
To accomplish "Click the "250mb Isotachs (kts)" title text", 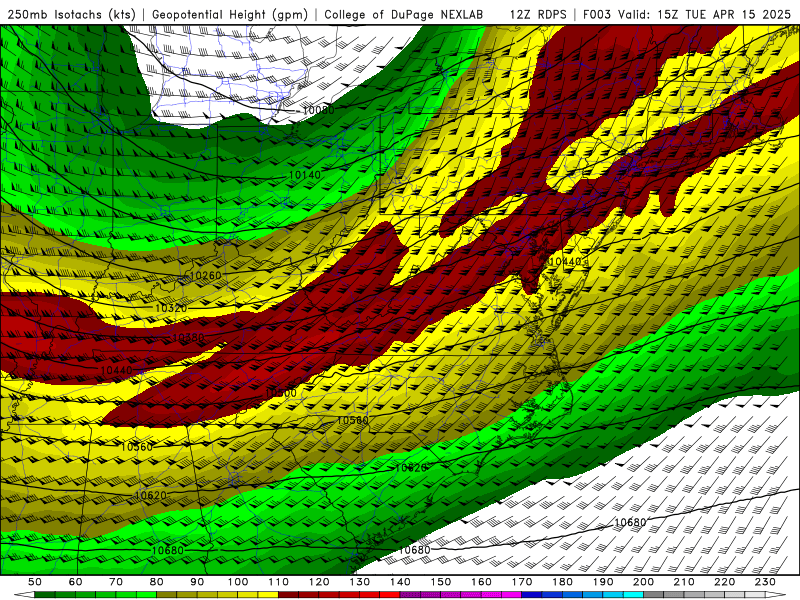I will pos(71,14).
